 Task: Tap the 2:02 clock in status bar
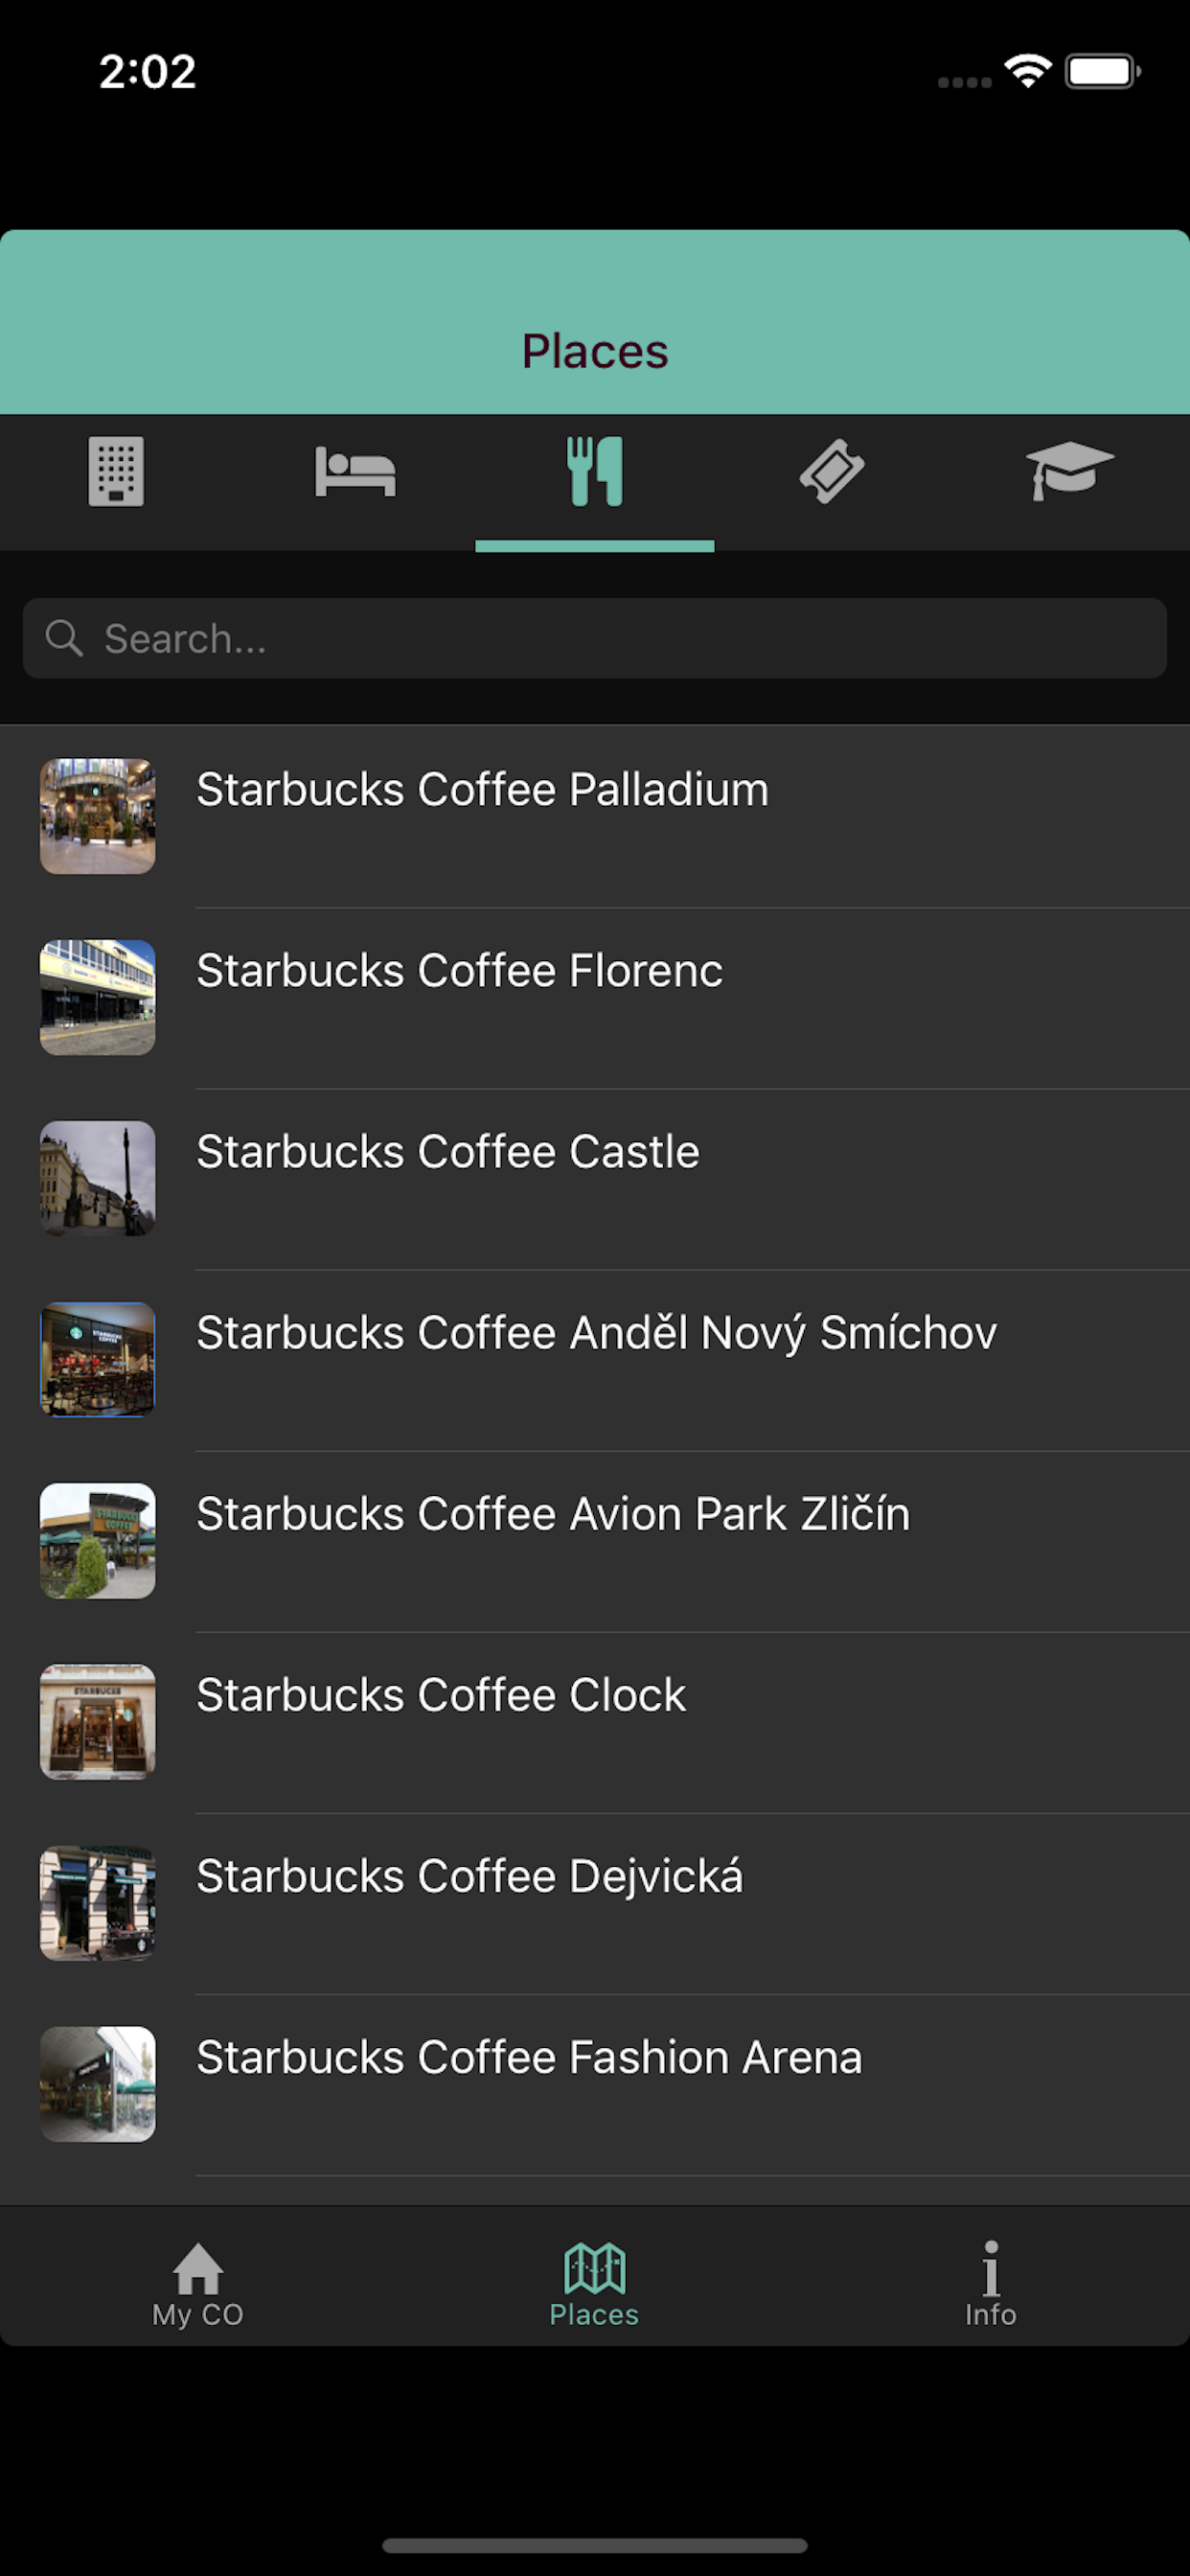147,71
